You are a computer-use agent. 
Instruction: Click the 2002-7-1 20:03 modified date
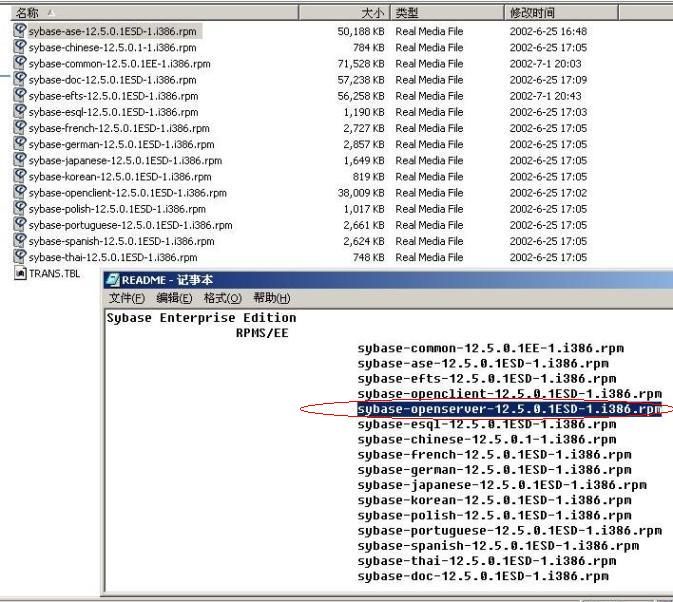click(545, 64)
